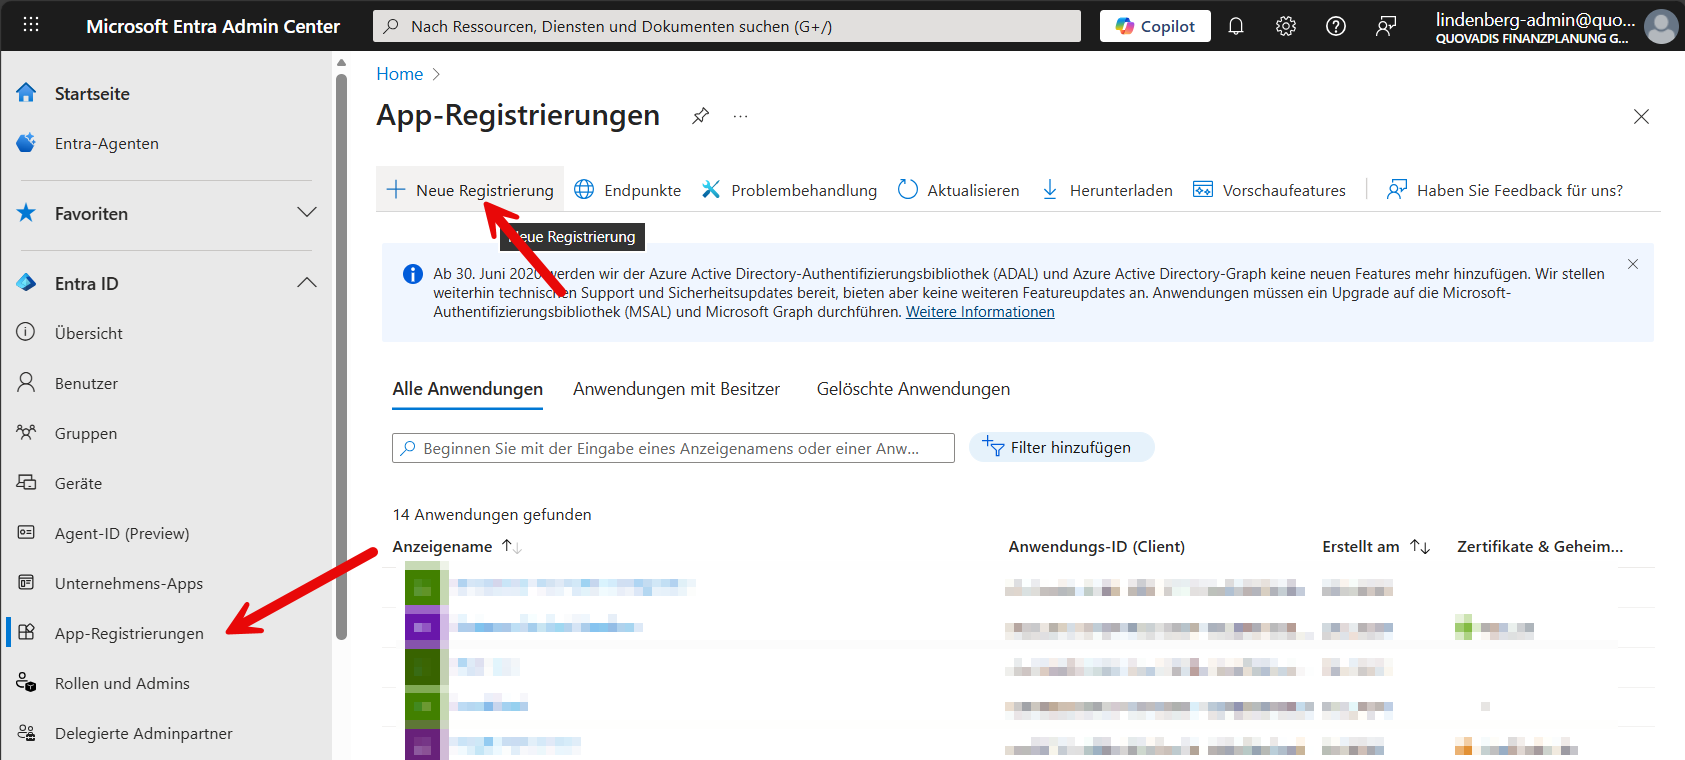
Task: Follow the Weitere Informationen link
Action: [x=980, y=312]
